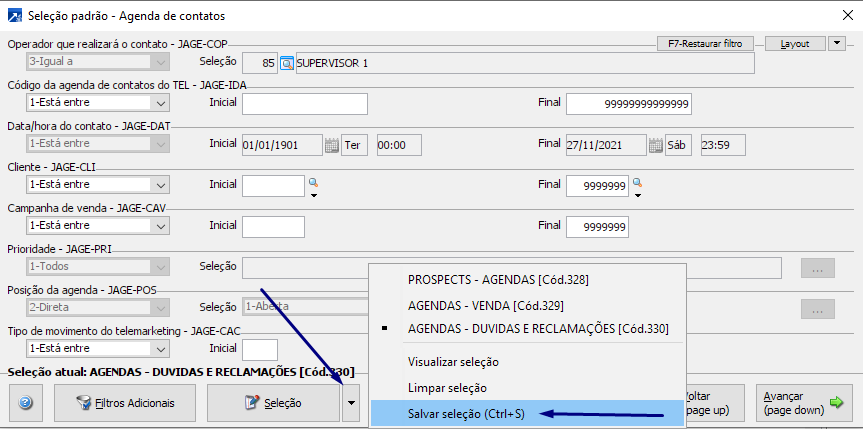Open Filtros Adicionais button
863x429 pixels.
tap(125, 403)
